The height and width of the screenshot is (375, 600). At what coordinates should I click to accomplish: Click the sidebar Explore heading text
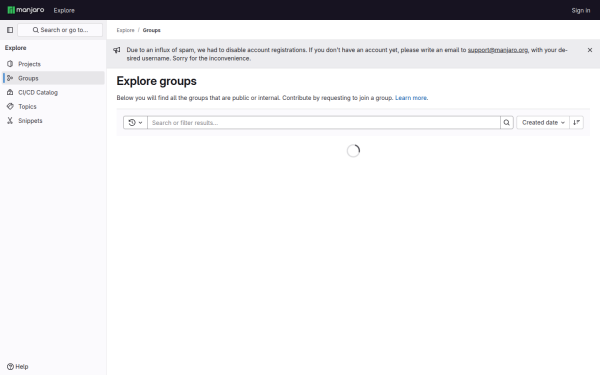tap(16, 48)
